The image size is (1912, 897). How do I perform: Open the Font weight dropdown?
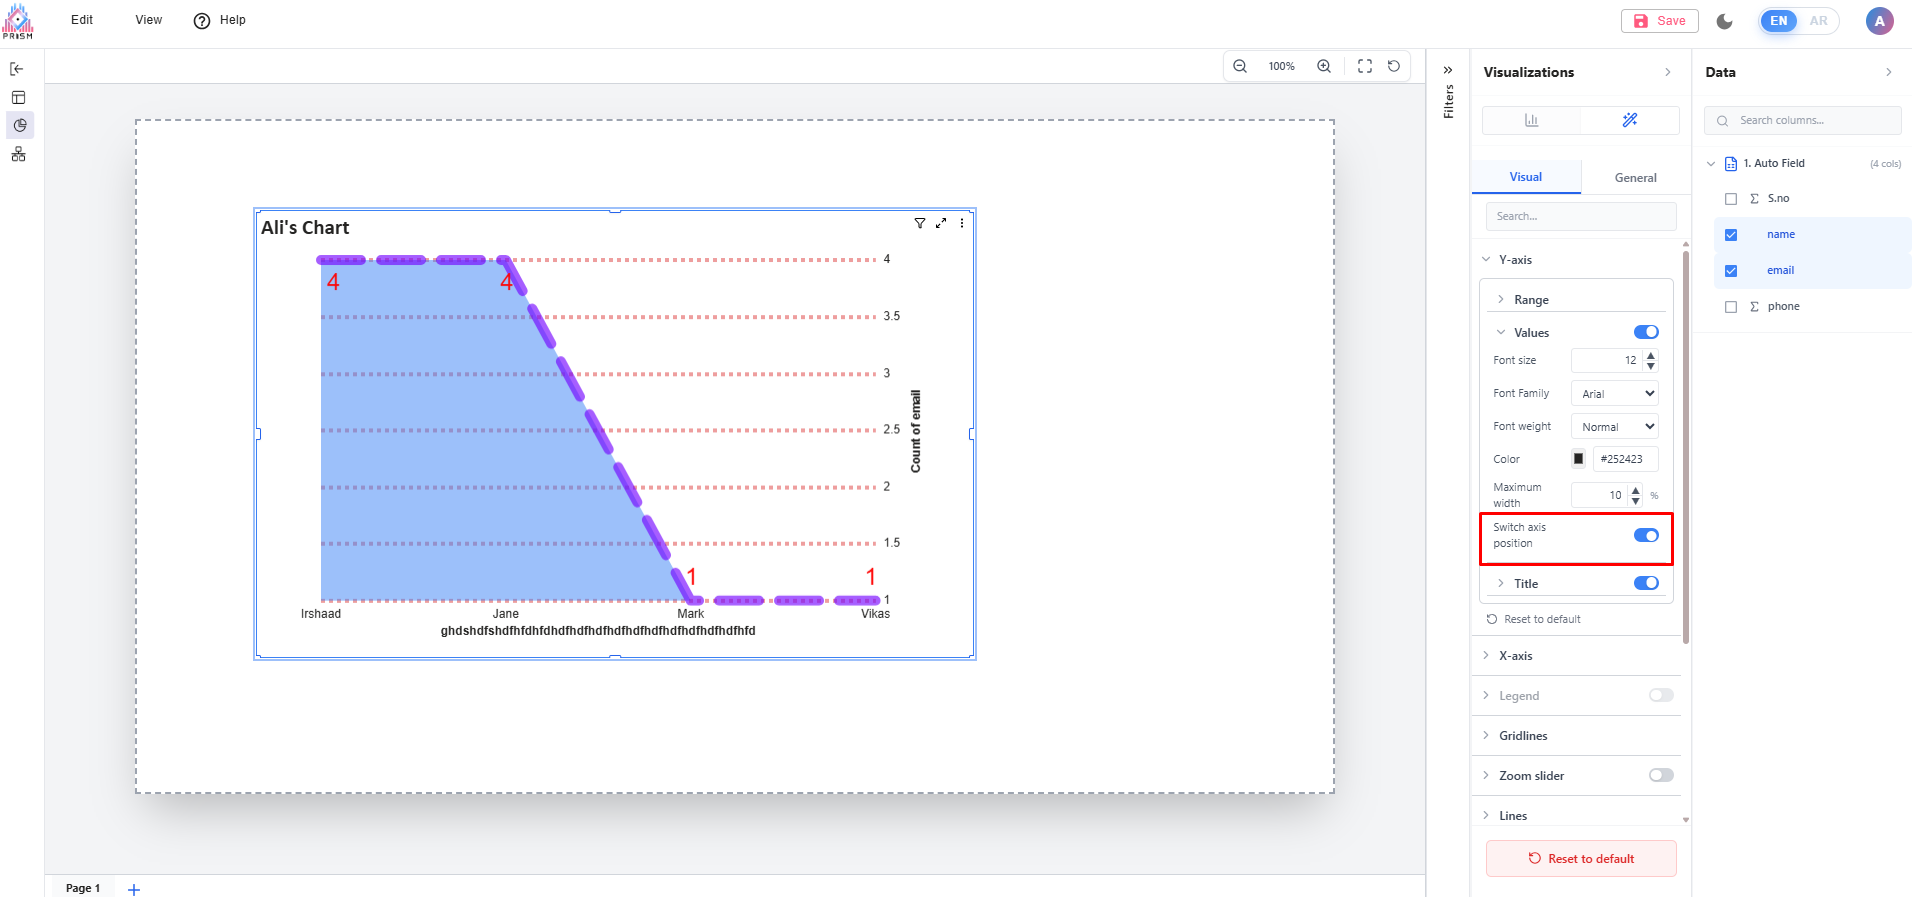pyautogui.click(x=1615, y=426)
